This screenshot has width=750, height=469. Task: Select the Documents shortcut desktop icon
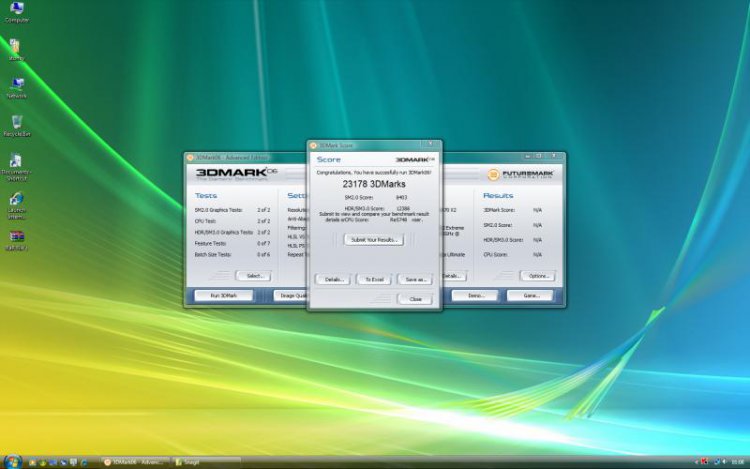(x=17, y=167)
